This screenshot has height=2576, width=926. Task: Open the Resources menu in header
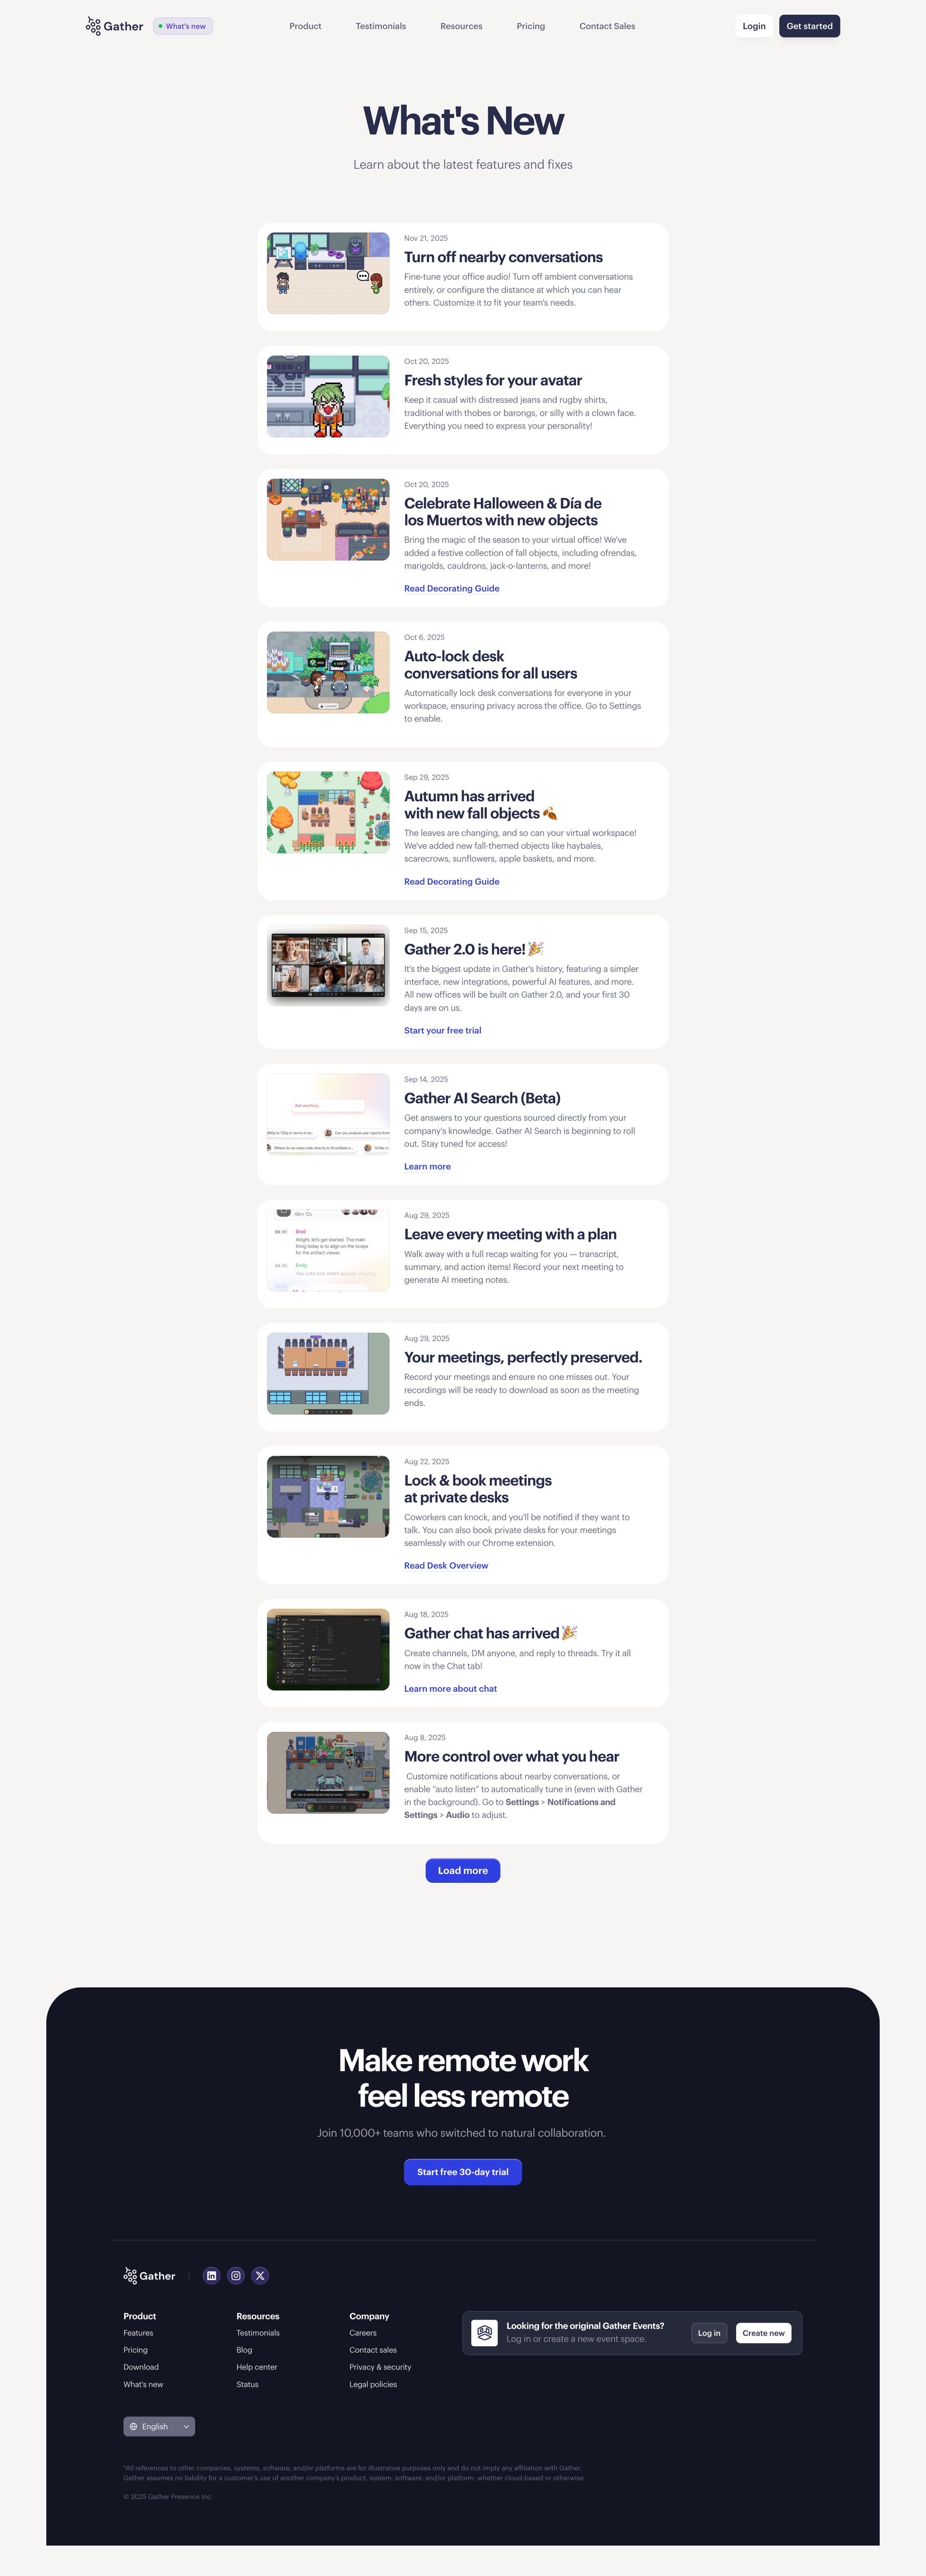click(x=461, y=26)
